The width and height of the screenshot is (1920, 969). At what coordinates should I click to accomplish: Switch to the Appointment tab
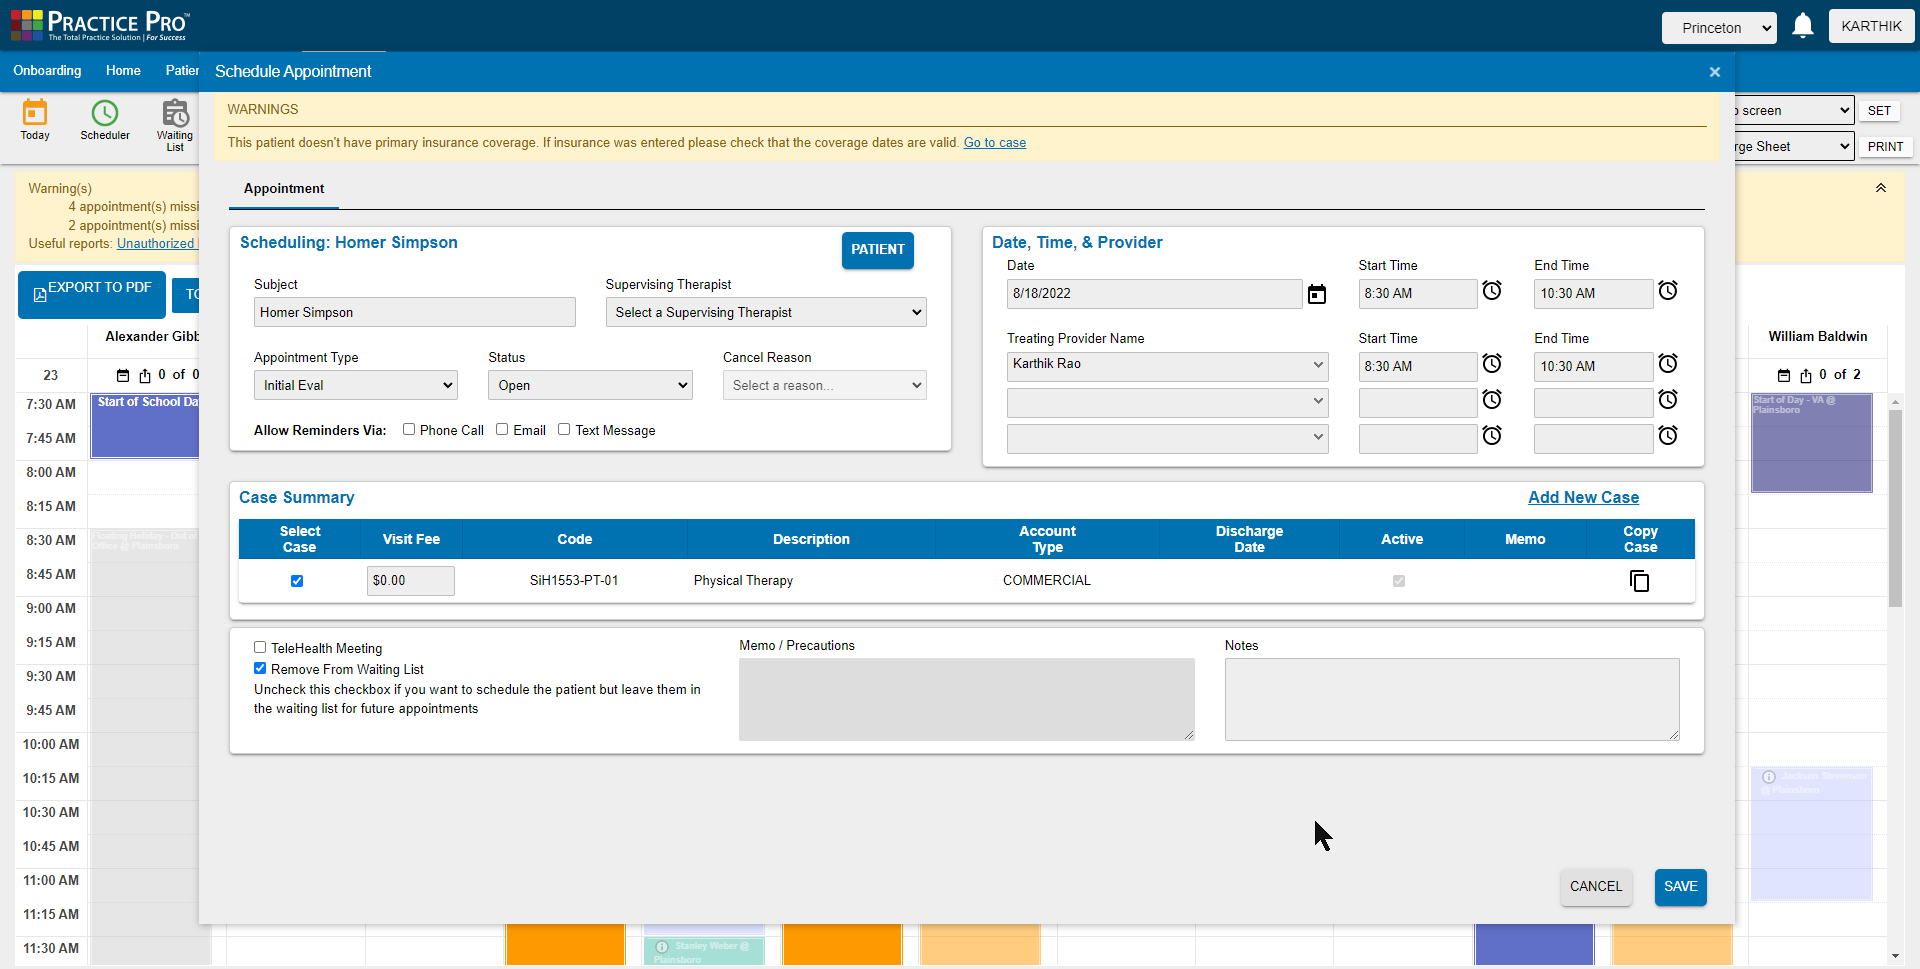click(x=283, y=188)
